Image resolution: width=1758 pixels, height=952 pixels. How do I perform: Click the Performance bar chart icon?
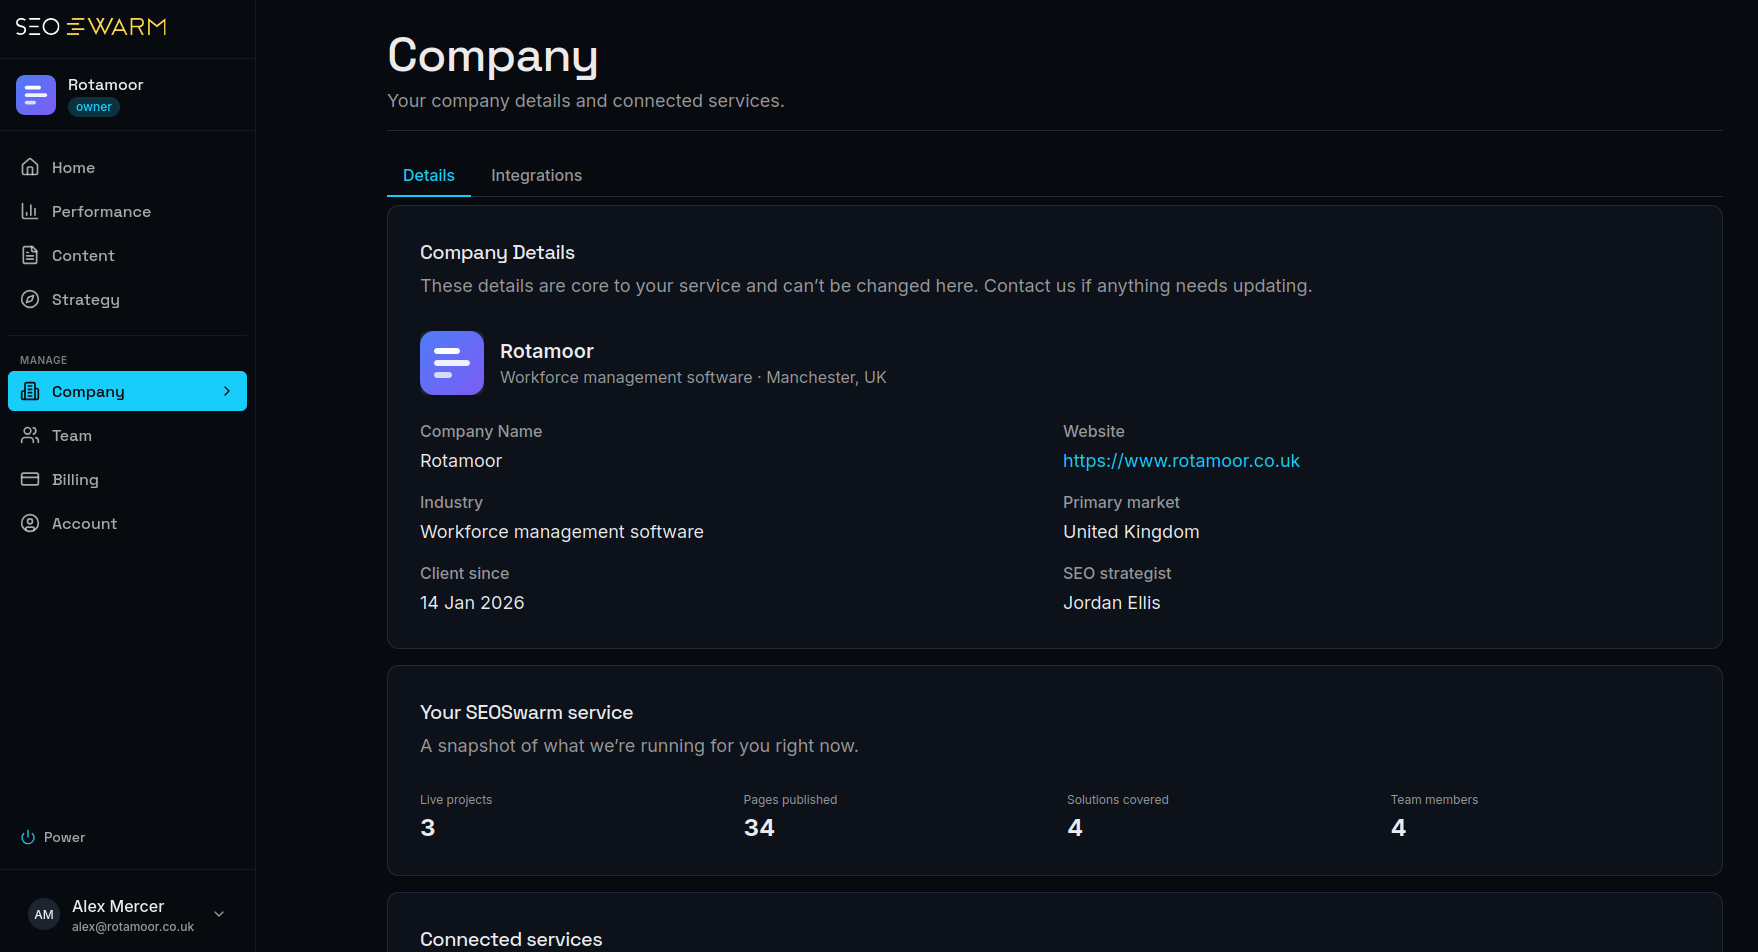pos(30,211)
